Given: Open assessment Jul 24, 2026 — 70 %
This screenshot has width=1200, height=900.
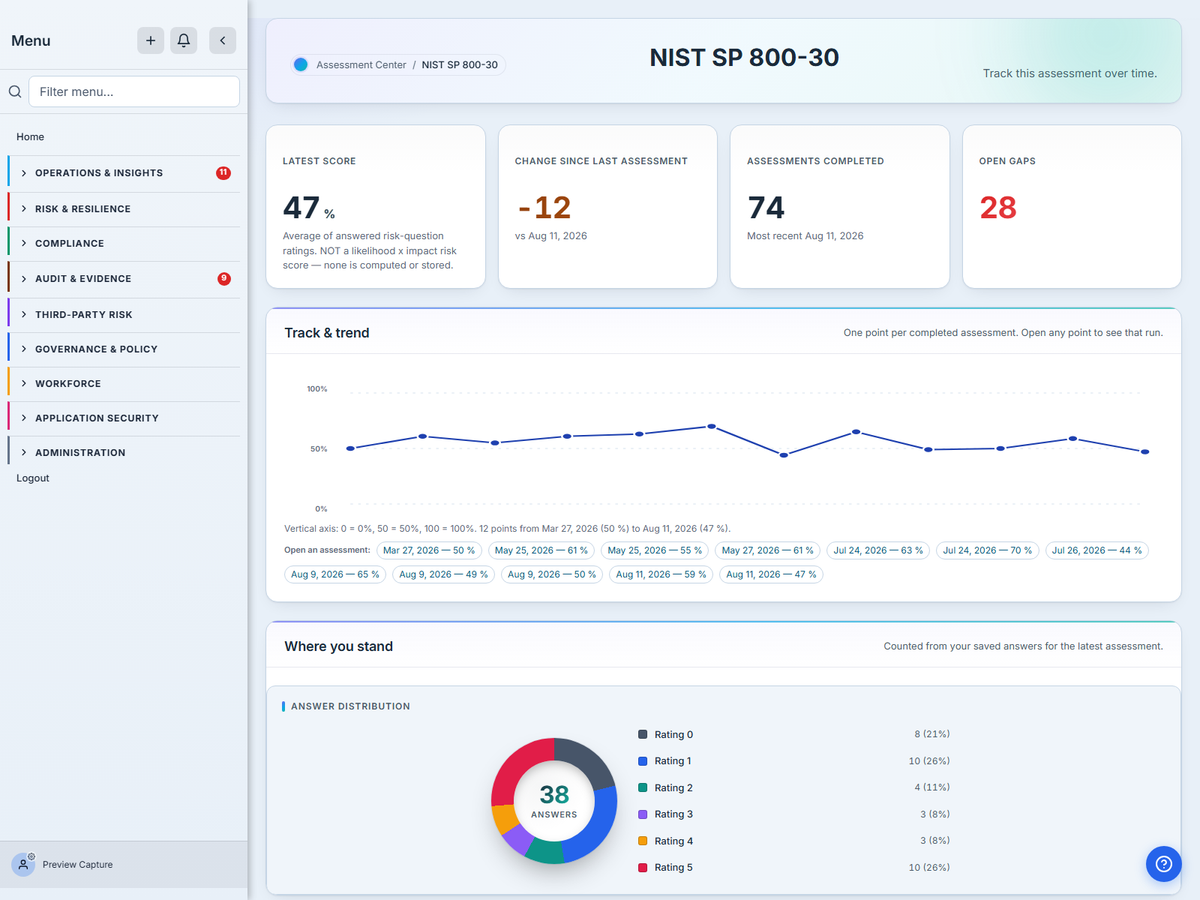Looking at the screenshot, I should pyautogui.click(x=988, y=550).
